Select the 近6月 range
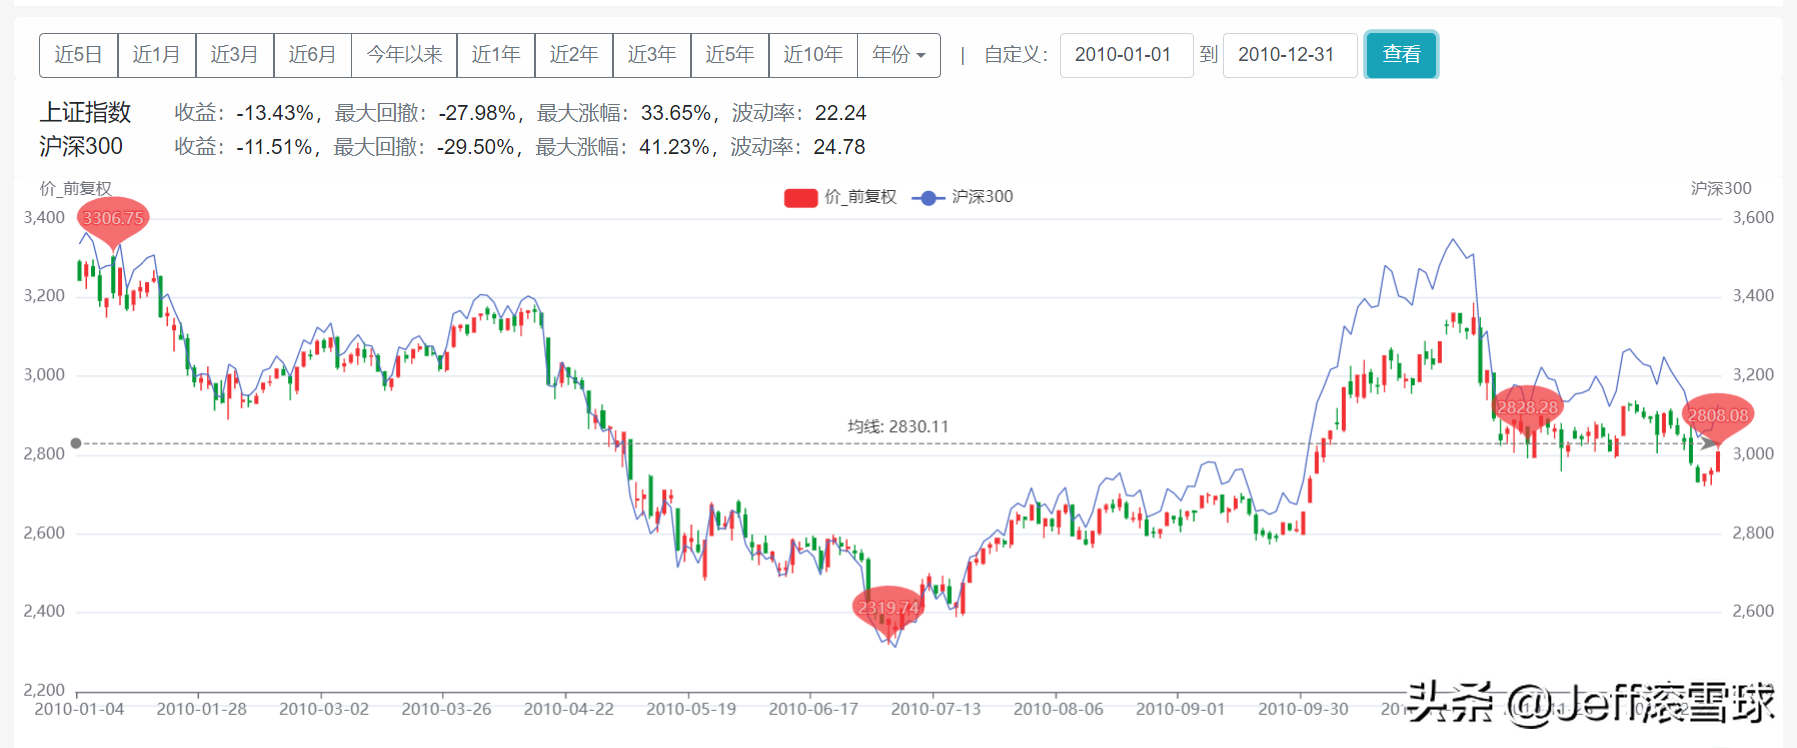Viewport: 1797px width, 748px height. pyautogui.click(x=312, y=55)
